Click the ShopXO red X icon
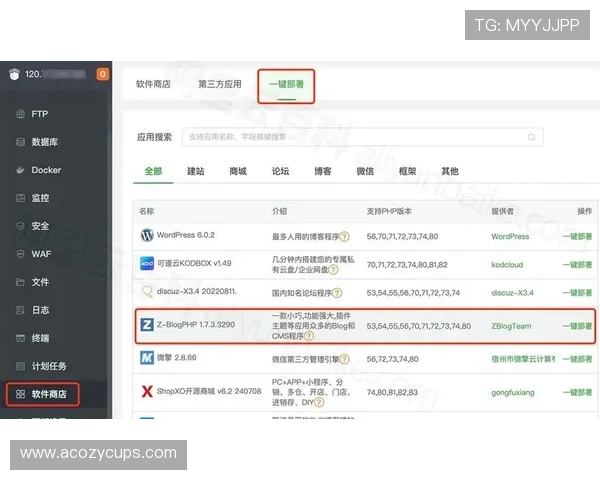This screenshot has height=480, width=600. (147, 391)
